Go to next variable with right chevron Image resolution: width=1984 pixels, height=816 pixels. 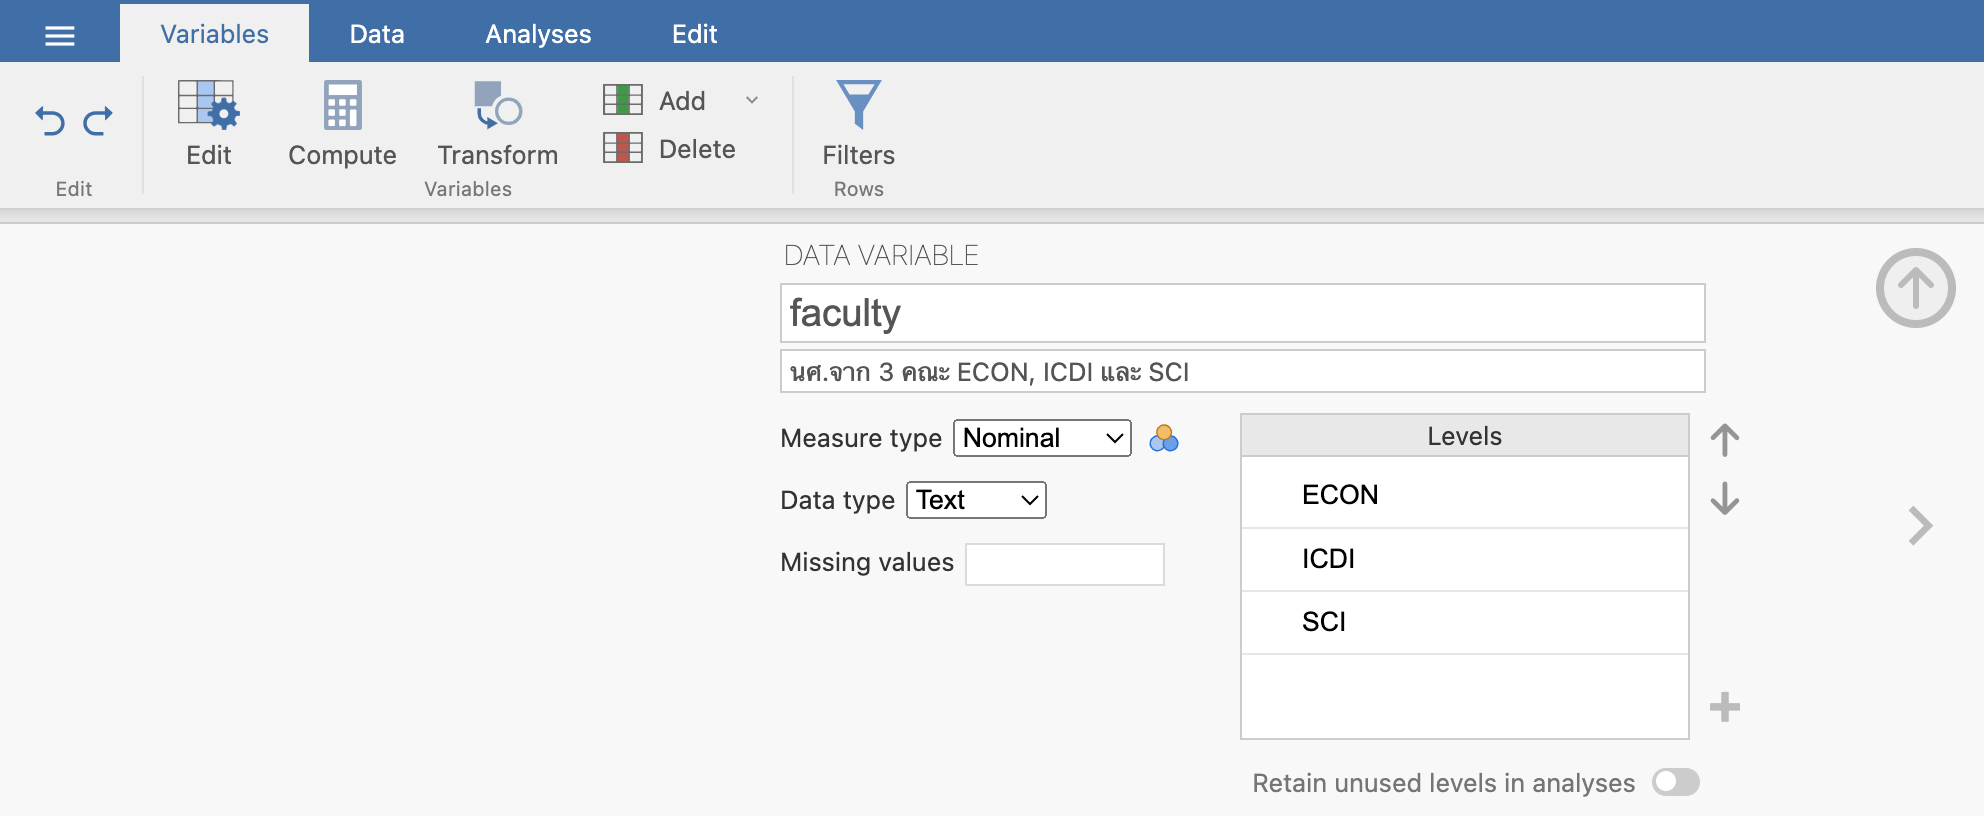point(1920,526)
